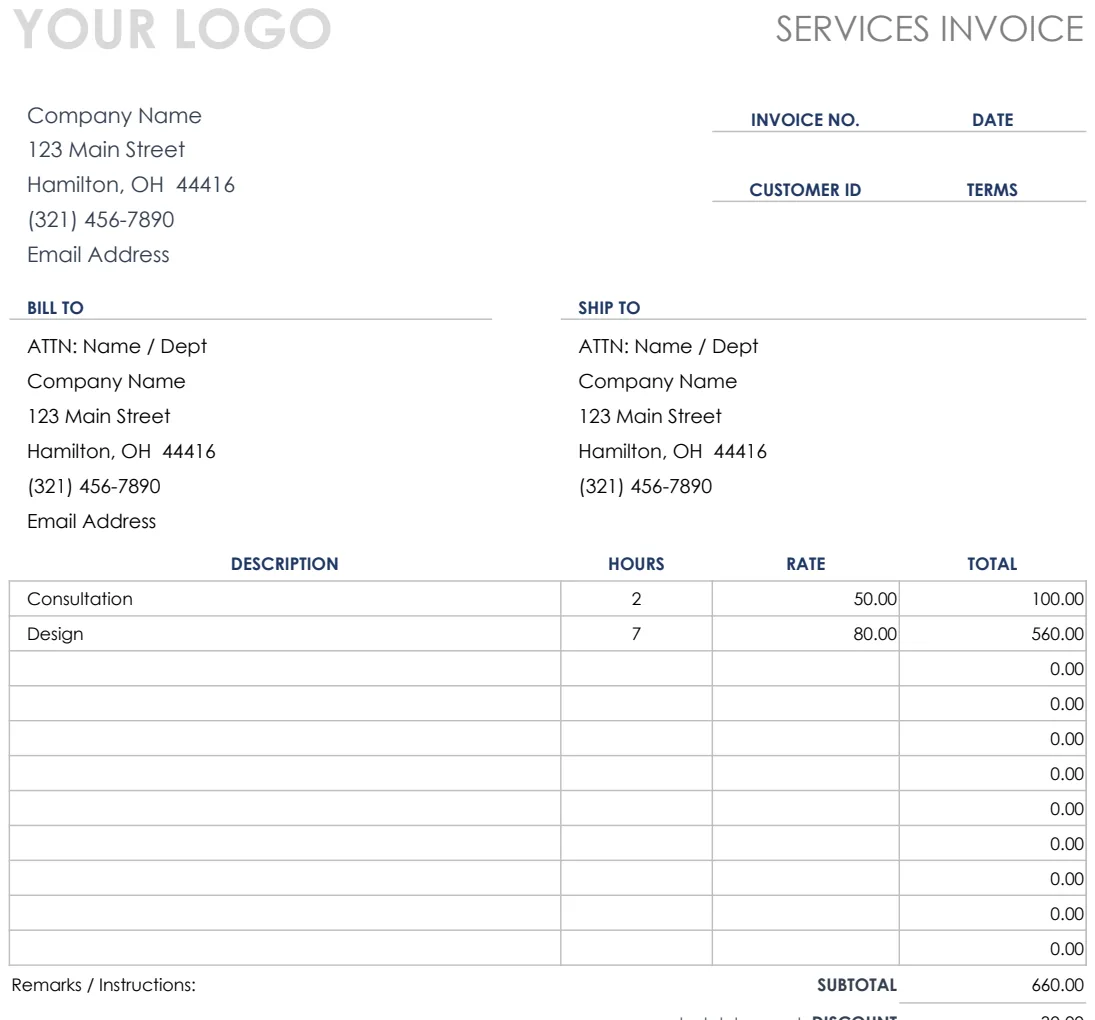Click the DATE header label

click(x=992, y=120)
